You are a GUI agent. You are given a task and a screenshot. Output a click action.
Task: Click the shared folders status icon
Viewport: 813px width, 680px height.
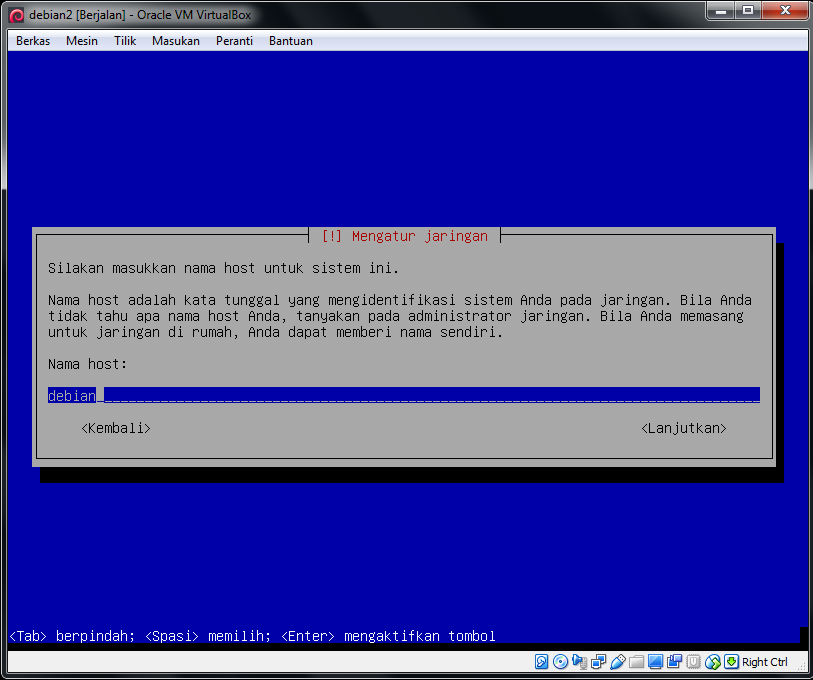click(636, 661)
